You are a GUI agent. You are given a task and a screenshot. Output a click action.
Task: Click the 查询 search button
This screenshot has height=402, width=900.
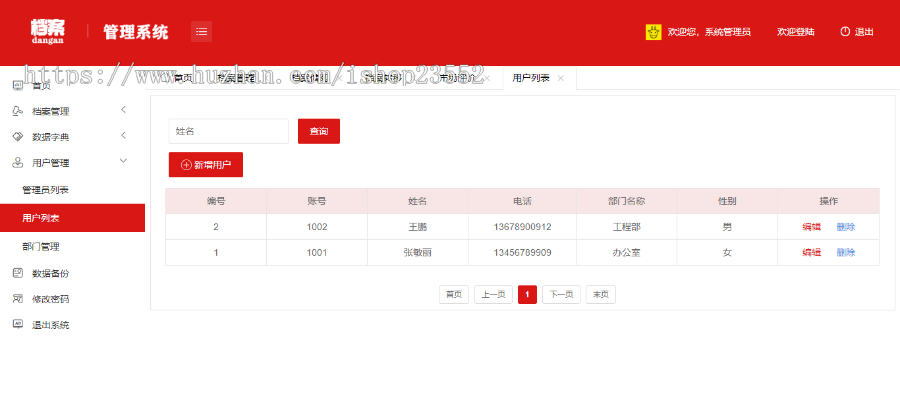point(318,131)
